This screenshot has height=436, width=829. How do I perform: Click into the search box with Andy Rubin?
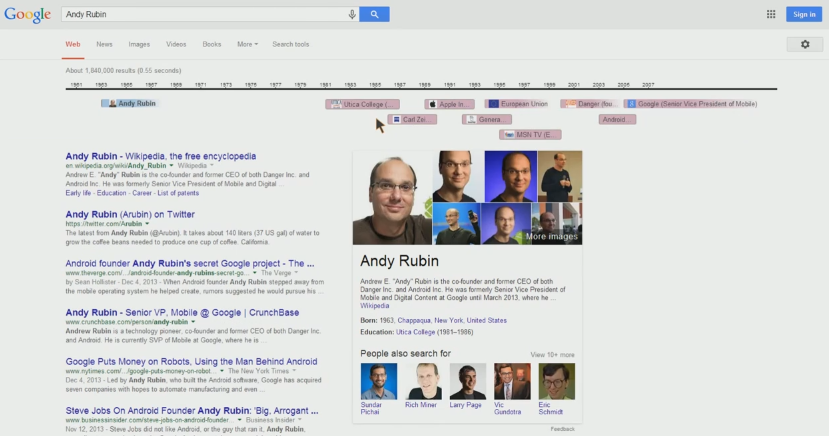click(x=200, y=14)
